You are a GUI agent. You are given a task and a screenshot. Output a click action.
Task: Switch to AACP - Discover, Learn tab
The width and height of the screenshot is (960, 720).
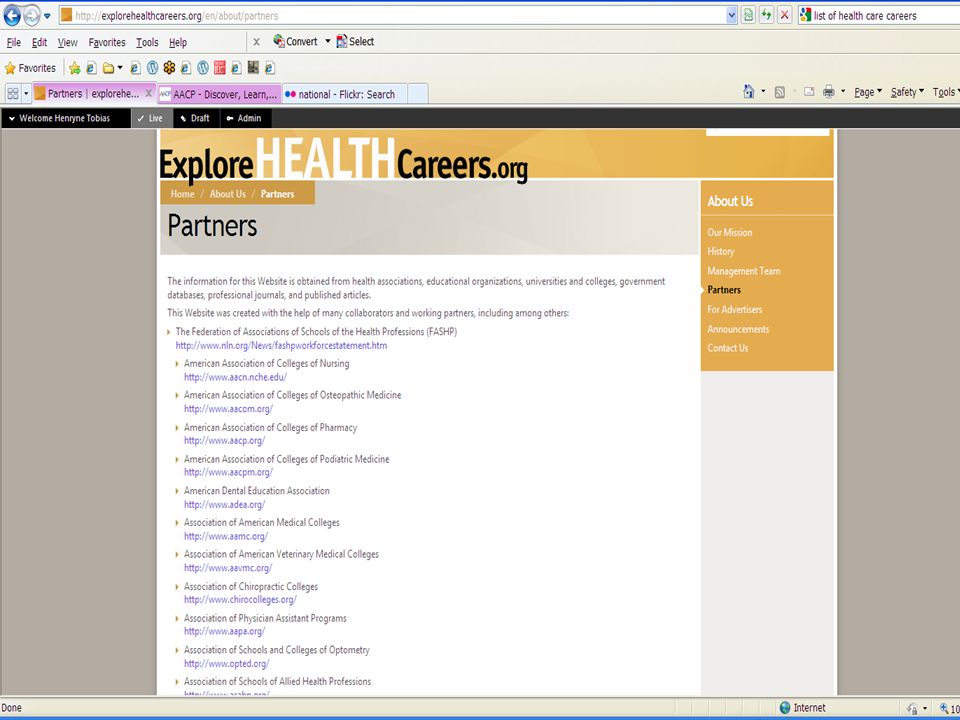219,94
